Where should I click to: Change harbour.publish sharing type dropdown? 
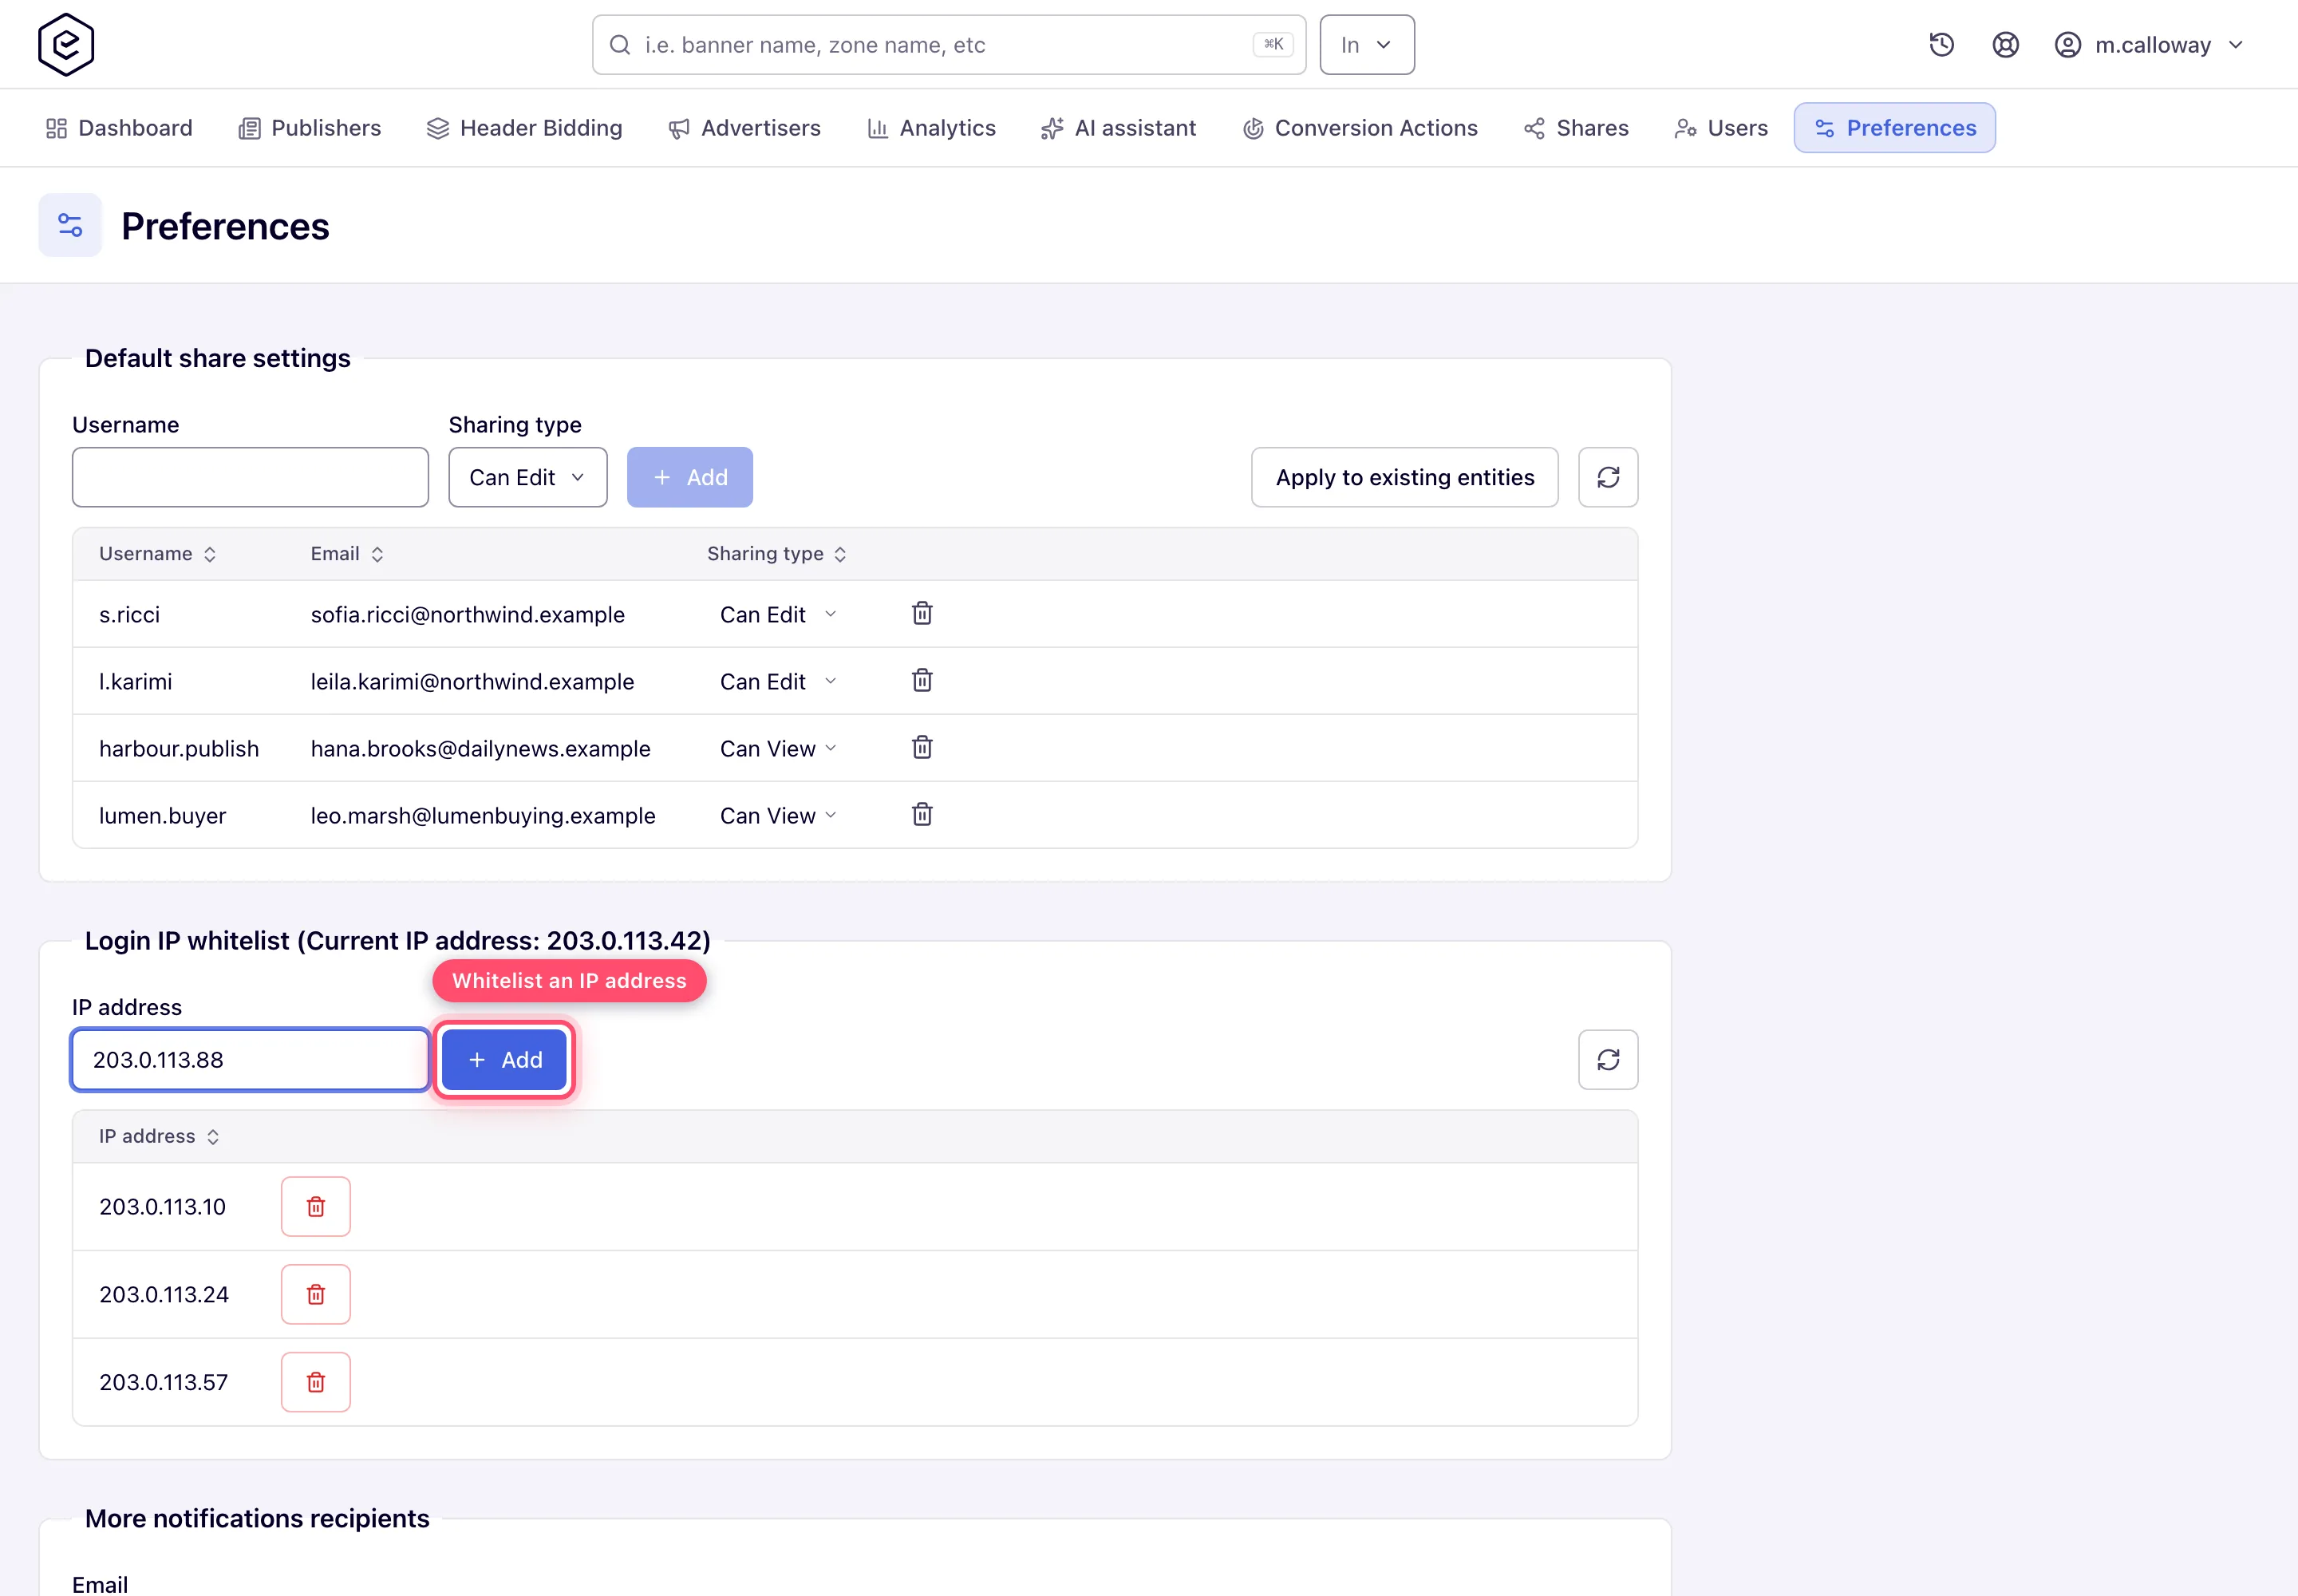click(778, 748)
